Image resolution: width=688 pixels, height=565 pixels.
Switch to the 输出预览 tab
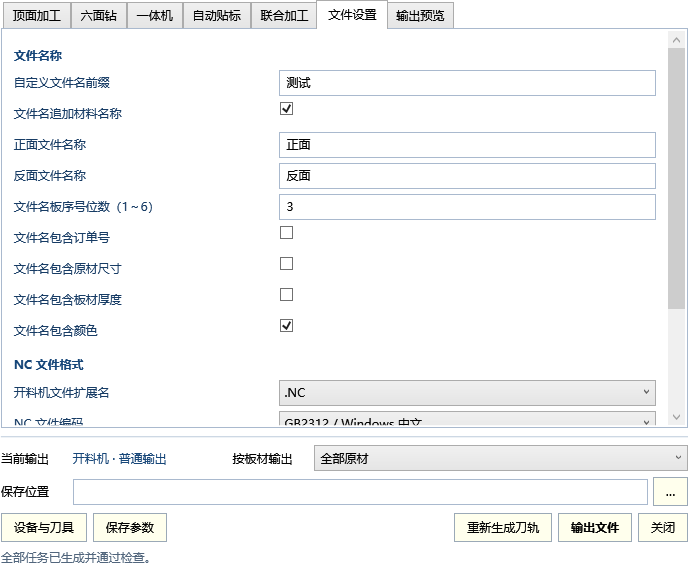[x=420, y=16]
